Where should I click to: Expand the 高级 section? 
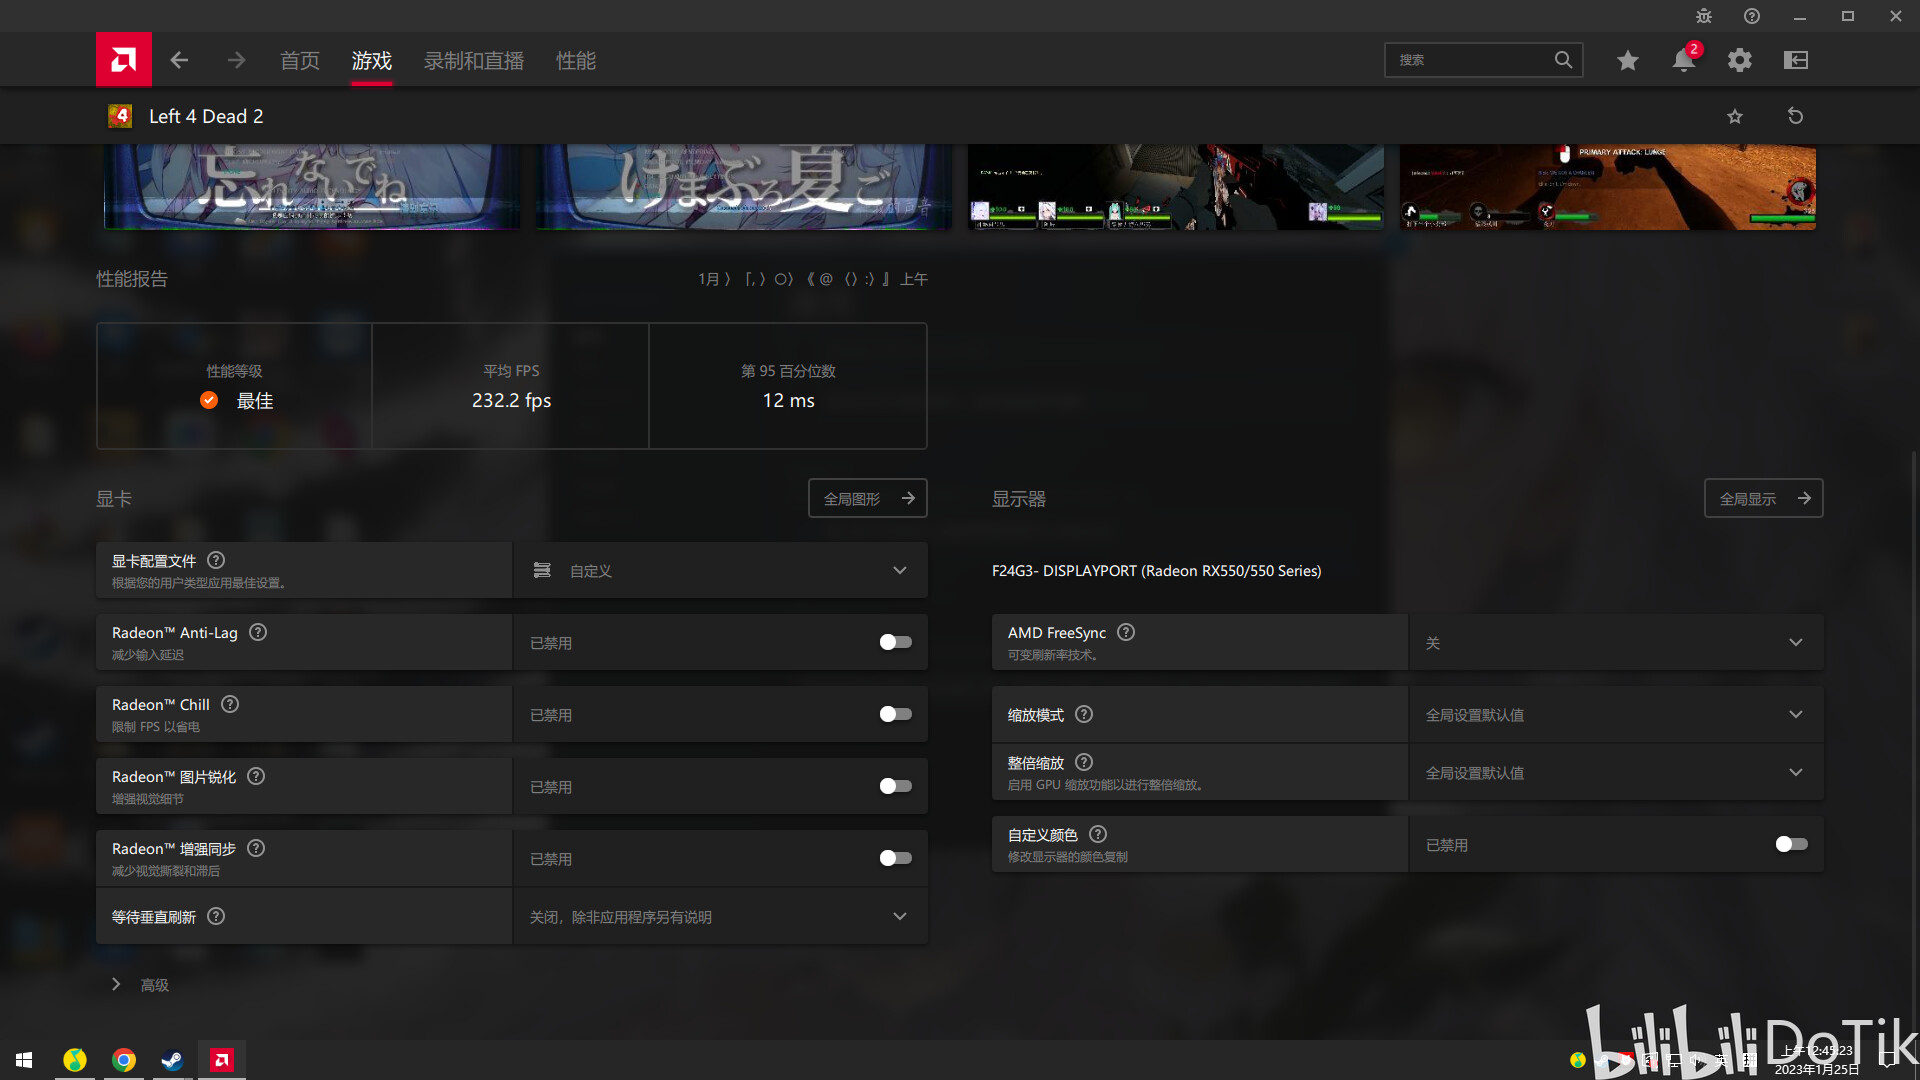click(140, 984)
